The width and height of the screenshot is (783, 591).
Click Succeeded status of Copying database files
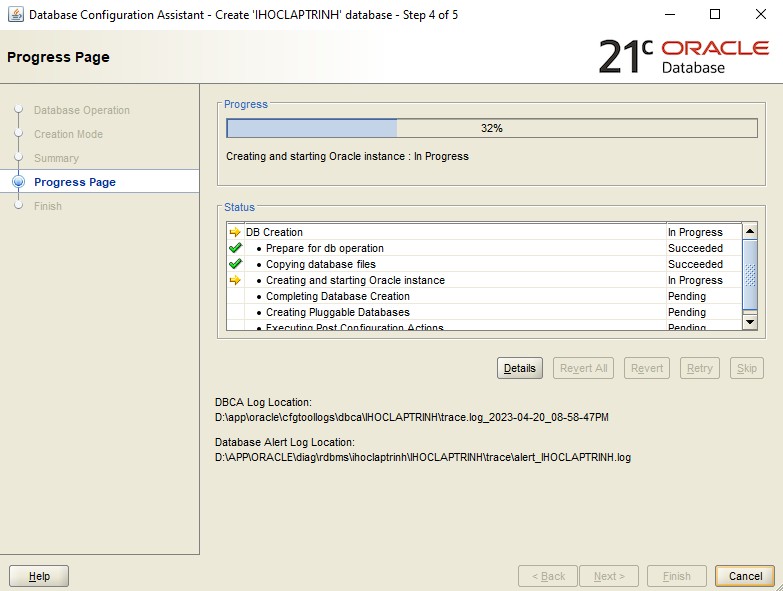pos(695,264)
